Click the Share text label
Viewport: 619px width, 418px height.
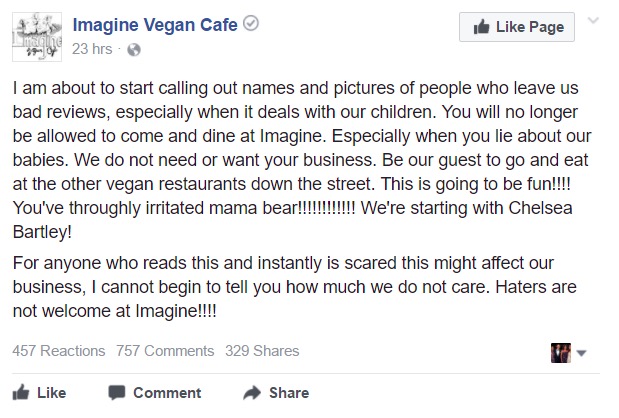tap(289, 393)
